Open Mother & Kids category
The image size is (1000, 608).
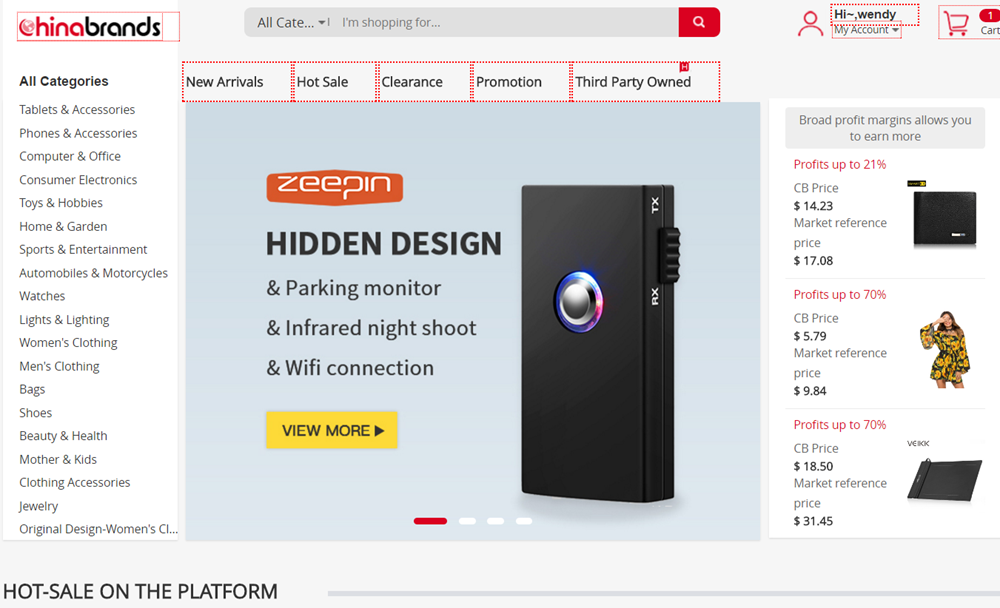point(58,459)
